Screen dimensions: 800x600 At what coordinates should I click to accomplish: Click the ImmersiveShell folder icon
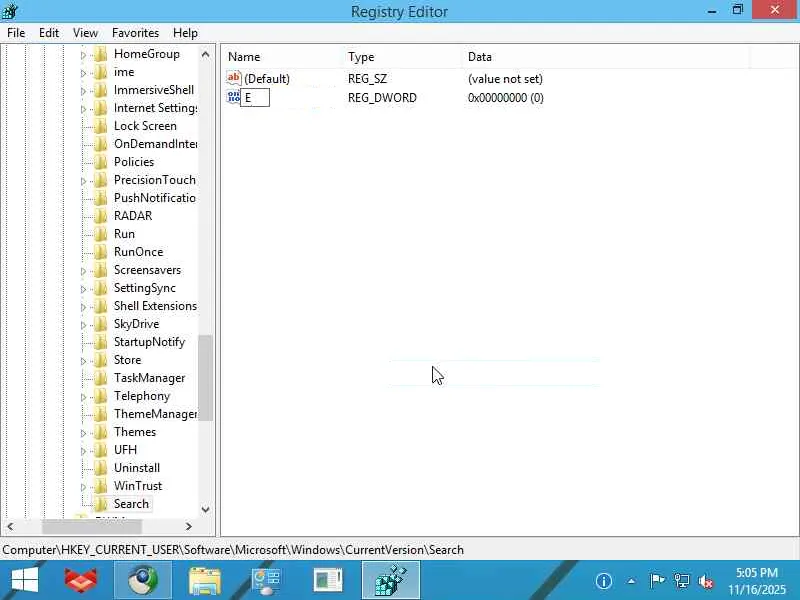(101, 90)
